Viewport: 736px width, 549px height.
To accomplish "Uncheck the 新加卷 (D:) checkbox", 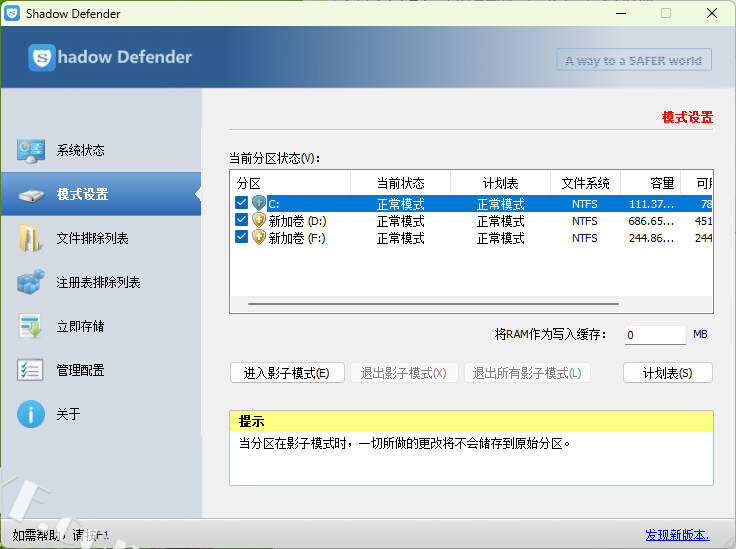I will pos(241,220).
